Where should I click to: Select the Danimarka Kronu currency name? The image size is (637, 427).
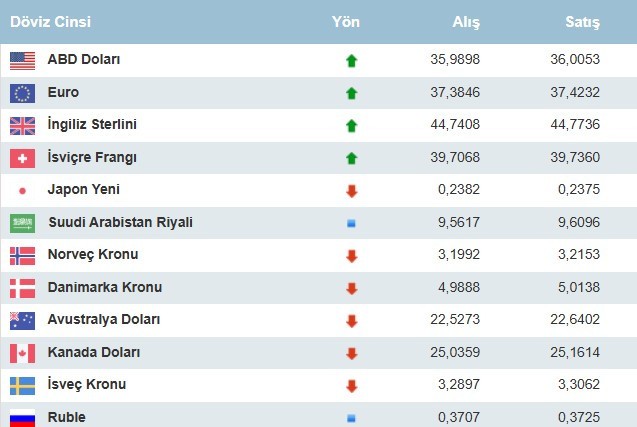(105, 287)
